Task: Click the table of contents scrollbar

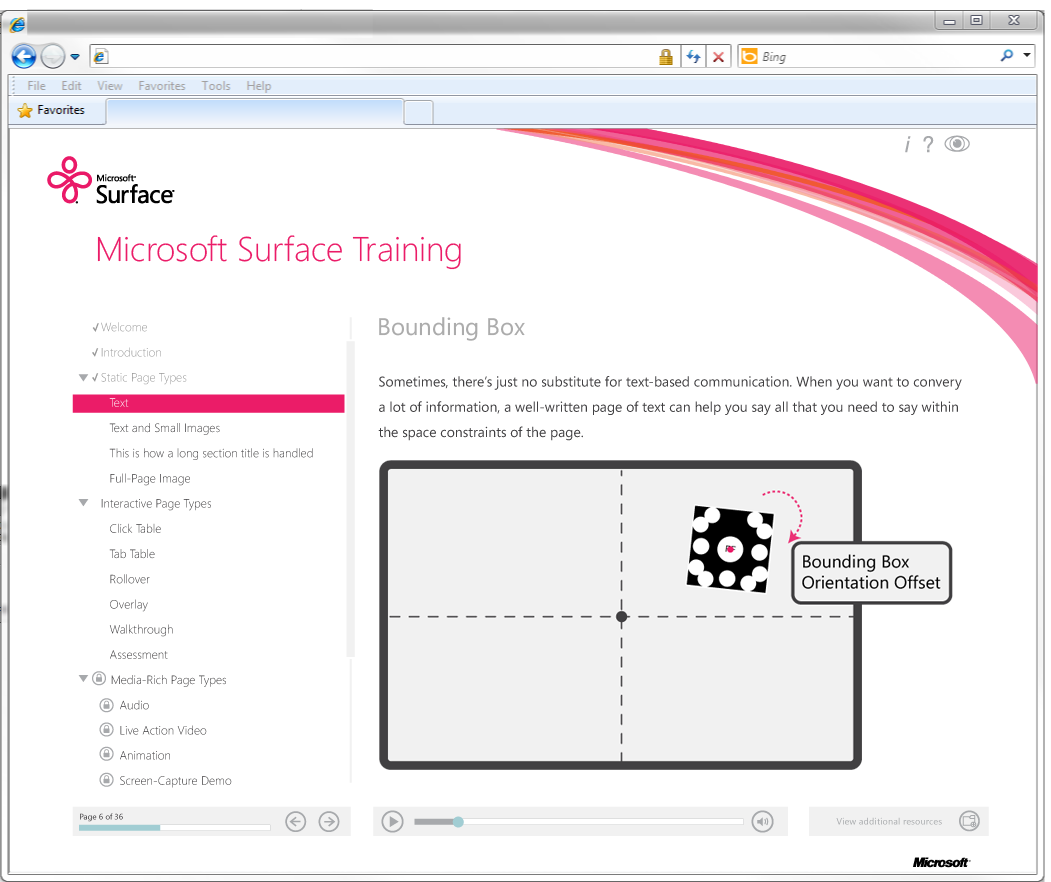Action: (x=350, y=499)
